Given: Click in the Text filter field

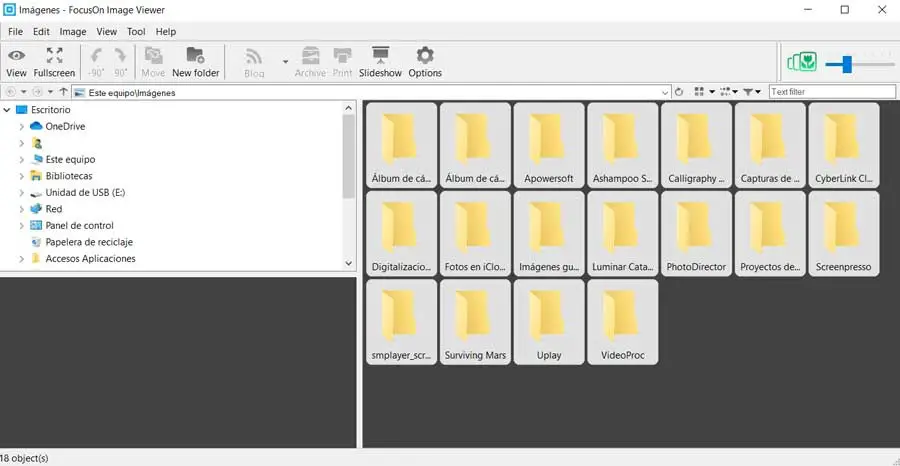Looking at the screenshot, I should pos(832,92).
